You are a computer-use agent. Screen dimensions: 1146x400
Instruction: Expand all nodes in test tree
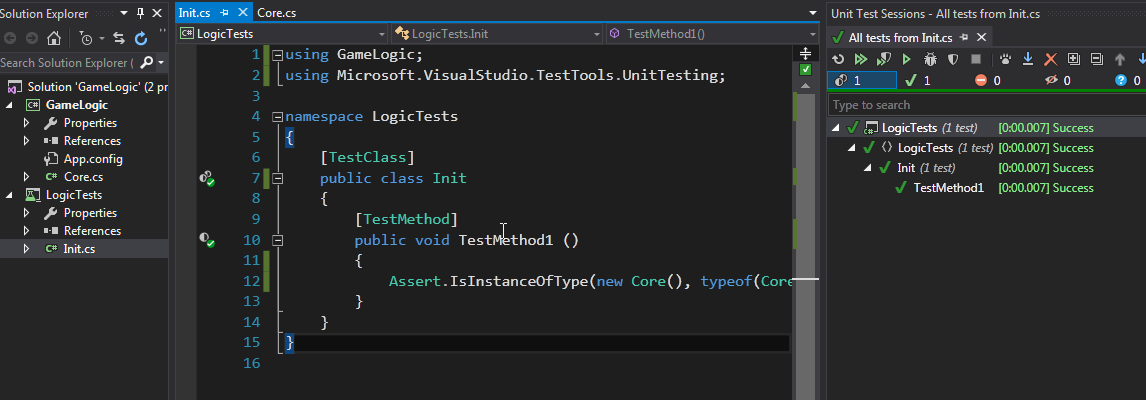(1073, 59)
